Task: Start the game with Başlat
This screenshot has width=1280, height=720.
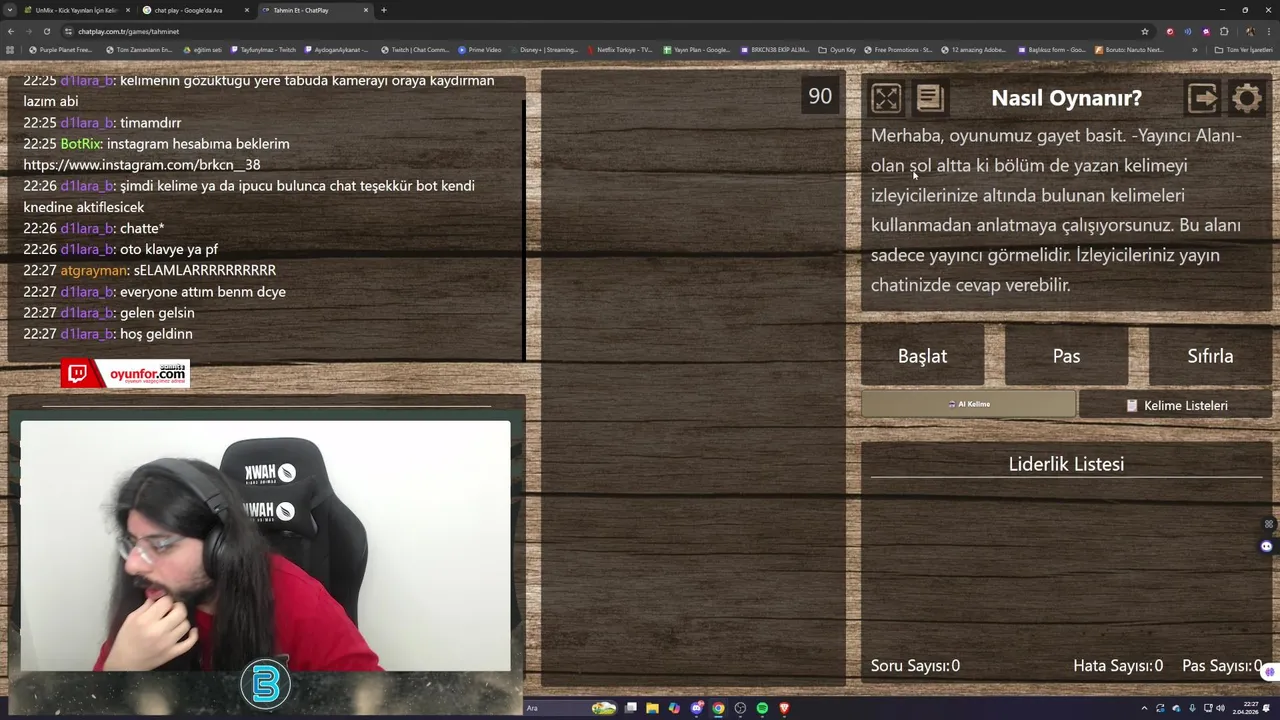Action: click(922, 356)
